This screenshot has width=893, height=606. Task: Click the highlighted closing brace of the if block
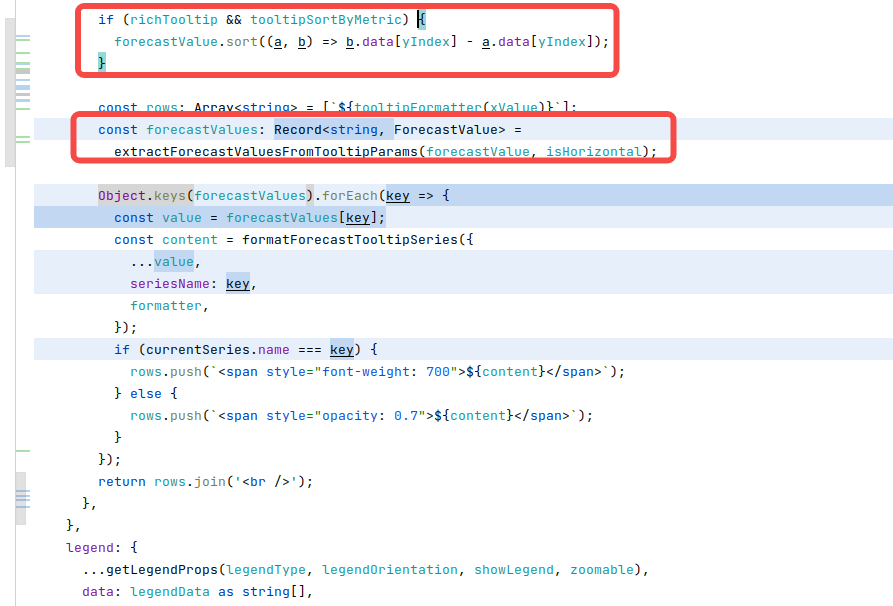pyautogui.click(x=101, y=63)
